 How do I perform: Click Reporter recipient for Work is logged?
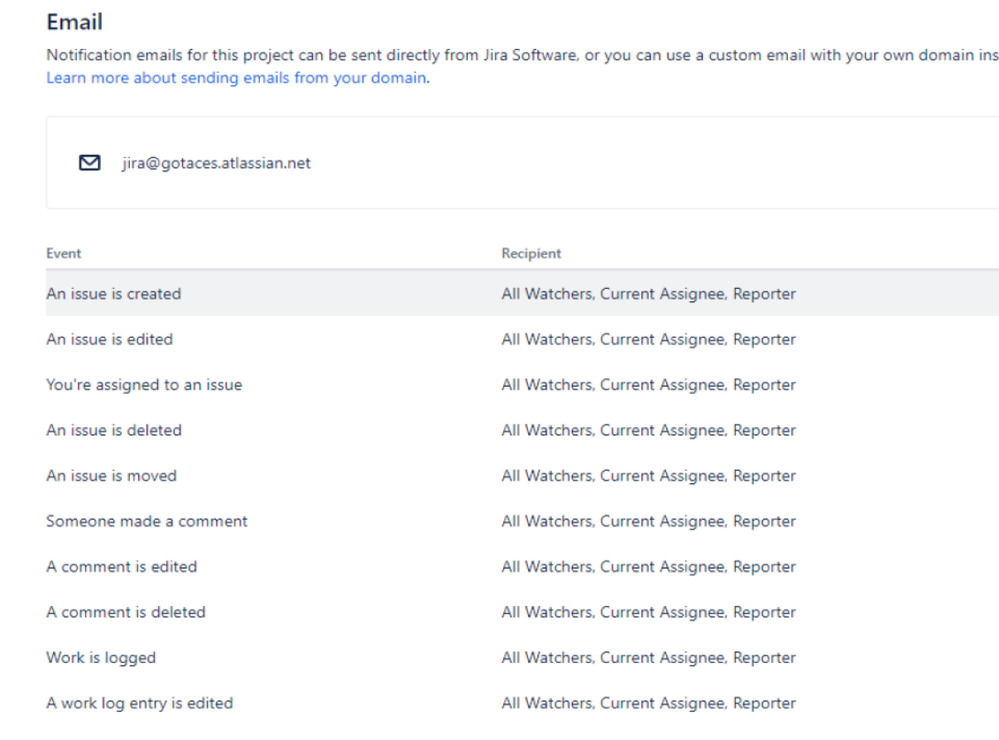(x=765, y=657)
